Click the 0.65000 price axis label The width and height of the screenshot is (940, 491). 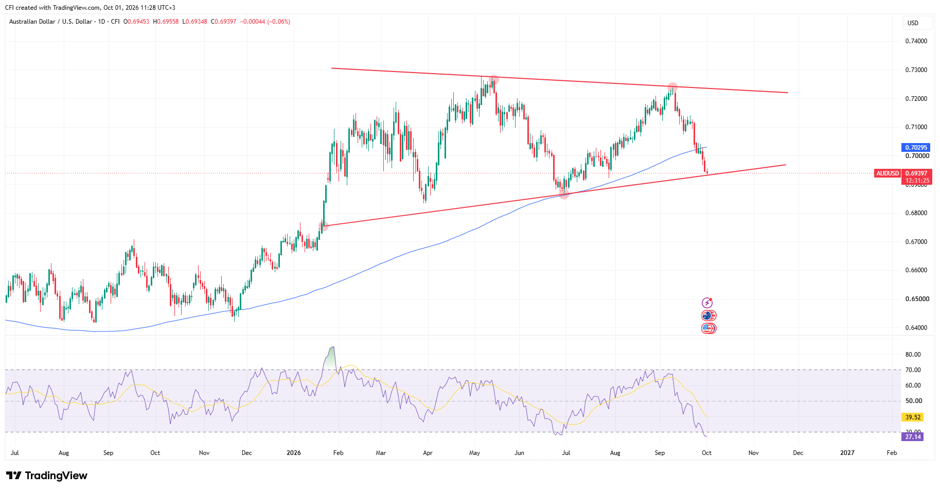pyautogui.click(x=915, y=299)
